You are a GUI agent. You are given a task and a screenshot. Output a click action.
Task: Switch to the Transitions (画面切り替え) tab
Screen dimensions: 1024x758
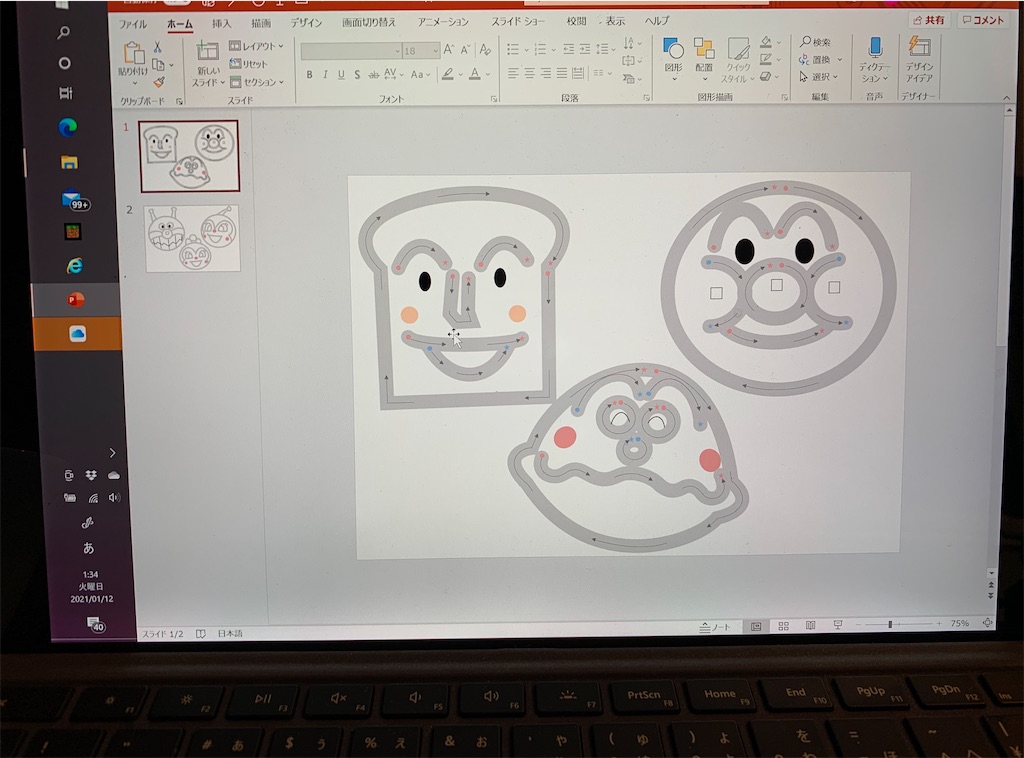click(x=369, y=22)
